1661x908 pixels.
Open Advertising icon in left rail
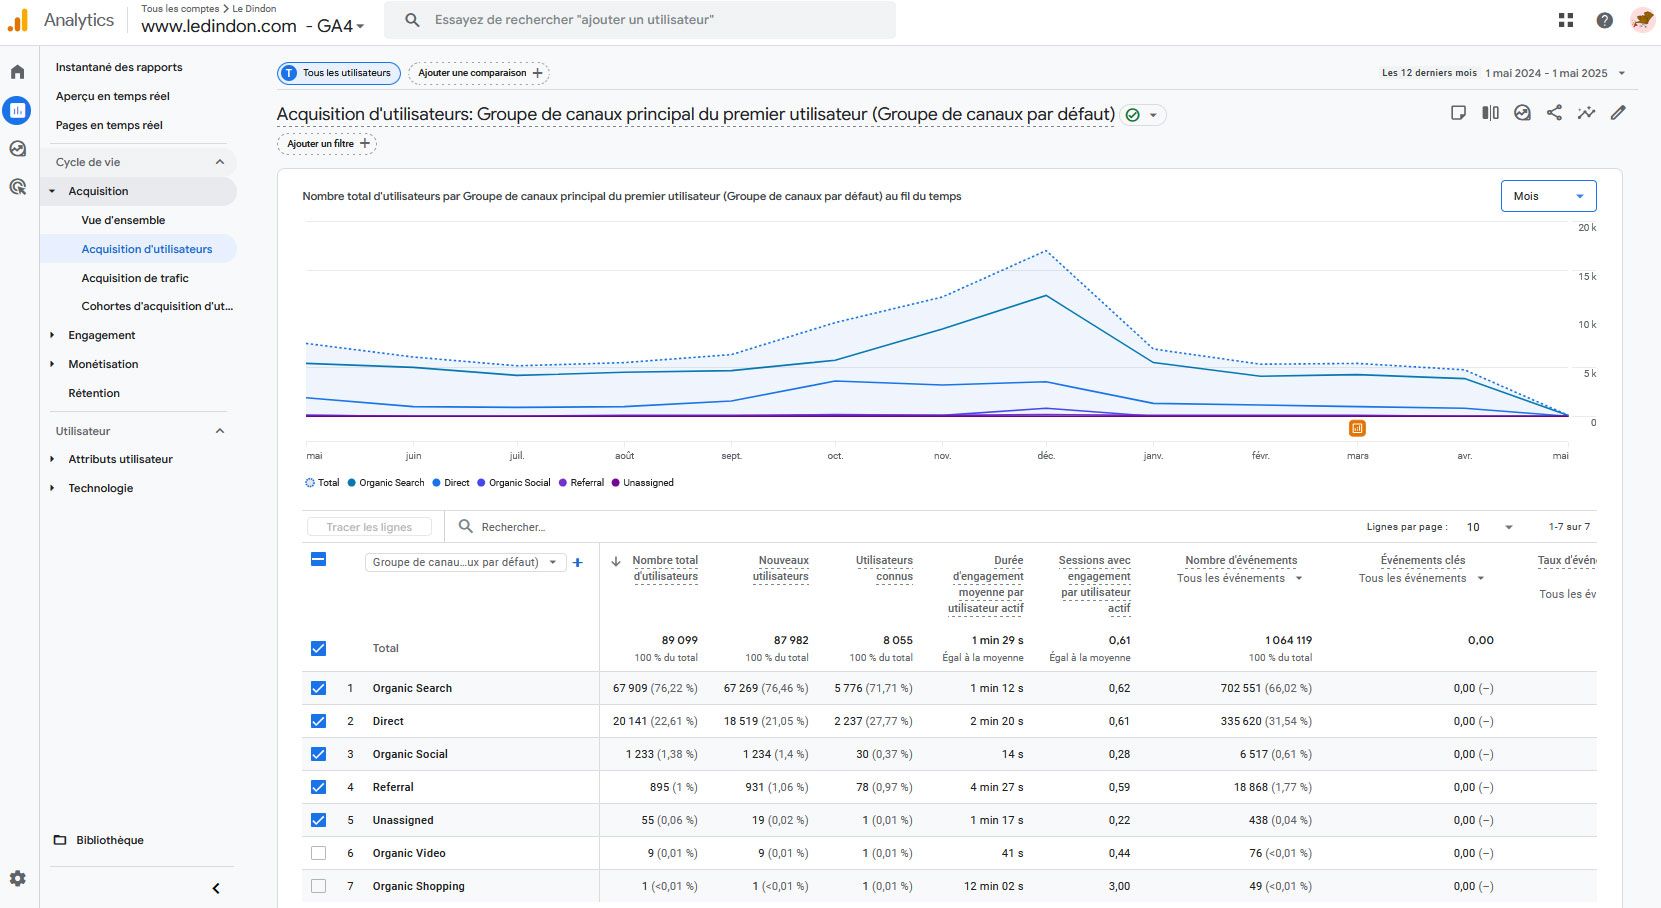point(17,187)
